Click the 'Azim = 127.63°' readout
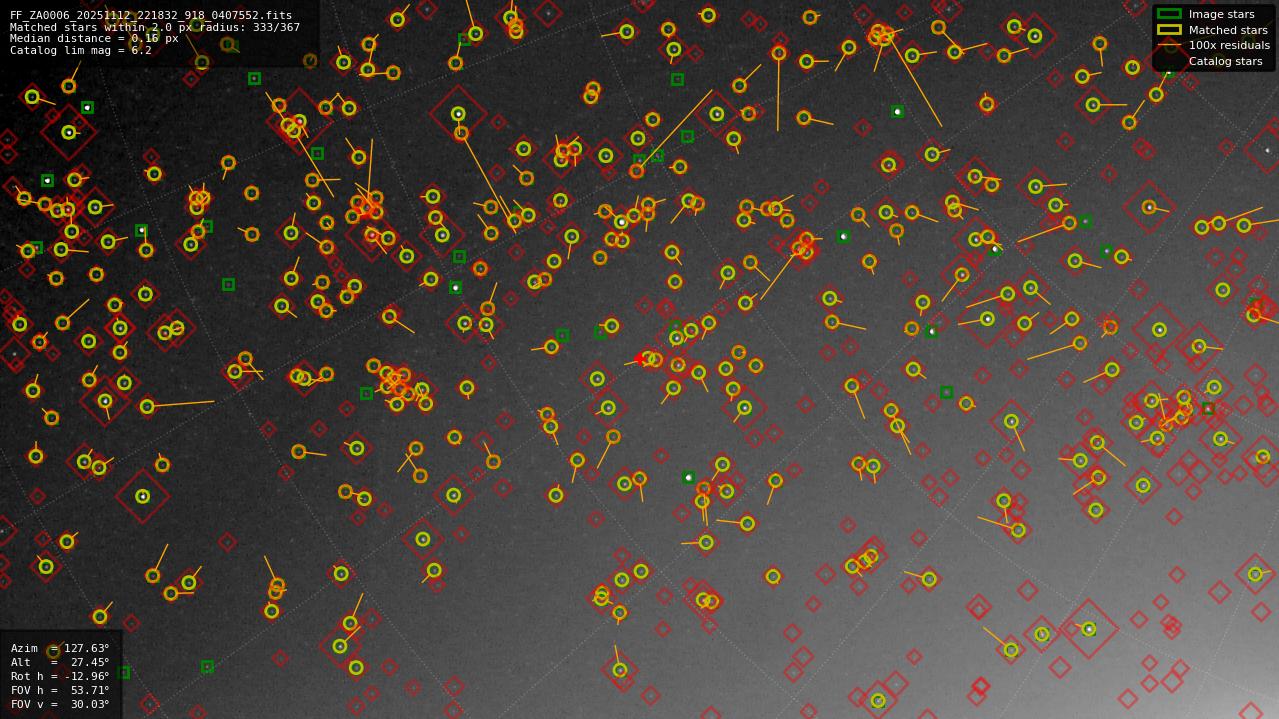 pos(60,648)
